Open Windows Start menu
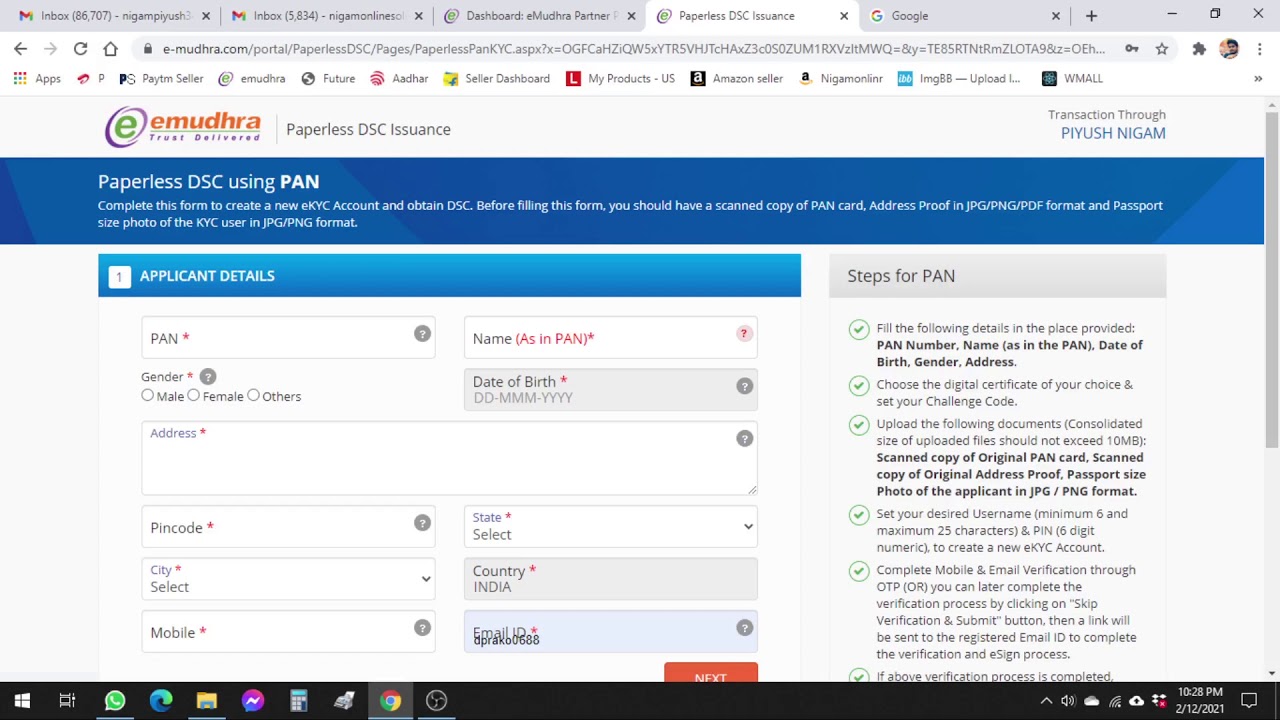This screenshot has width=1280, height=720. [22, 701]
